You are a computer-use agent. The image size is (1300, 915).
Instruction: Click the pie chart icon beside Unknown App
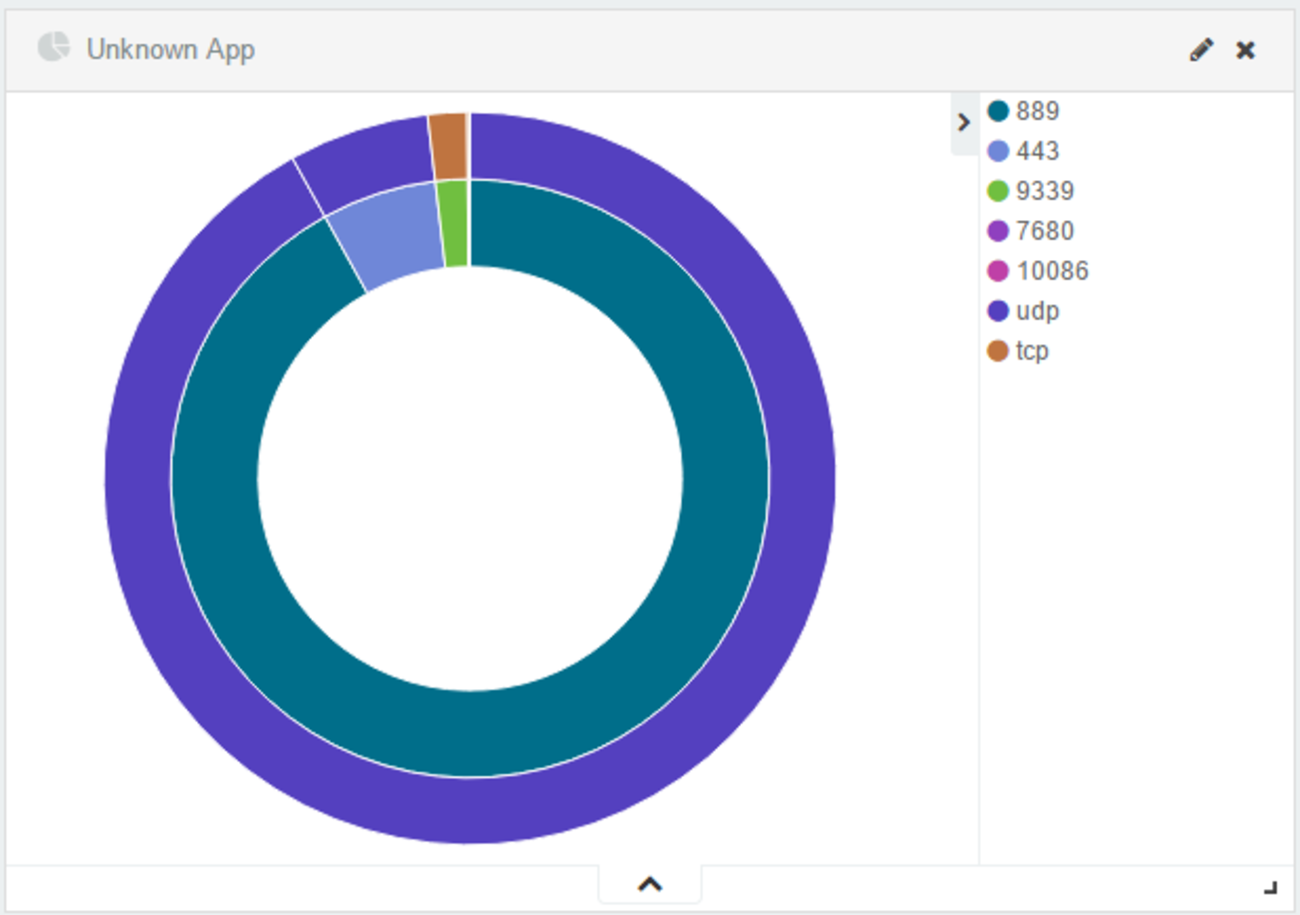pyautogui.click(x=54, y=47)
